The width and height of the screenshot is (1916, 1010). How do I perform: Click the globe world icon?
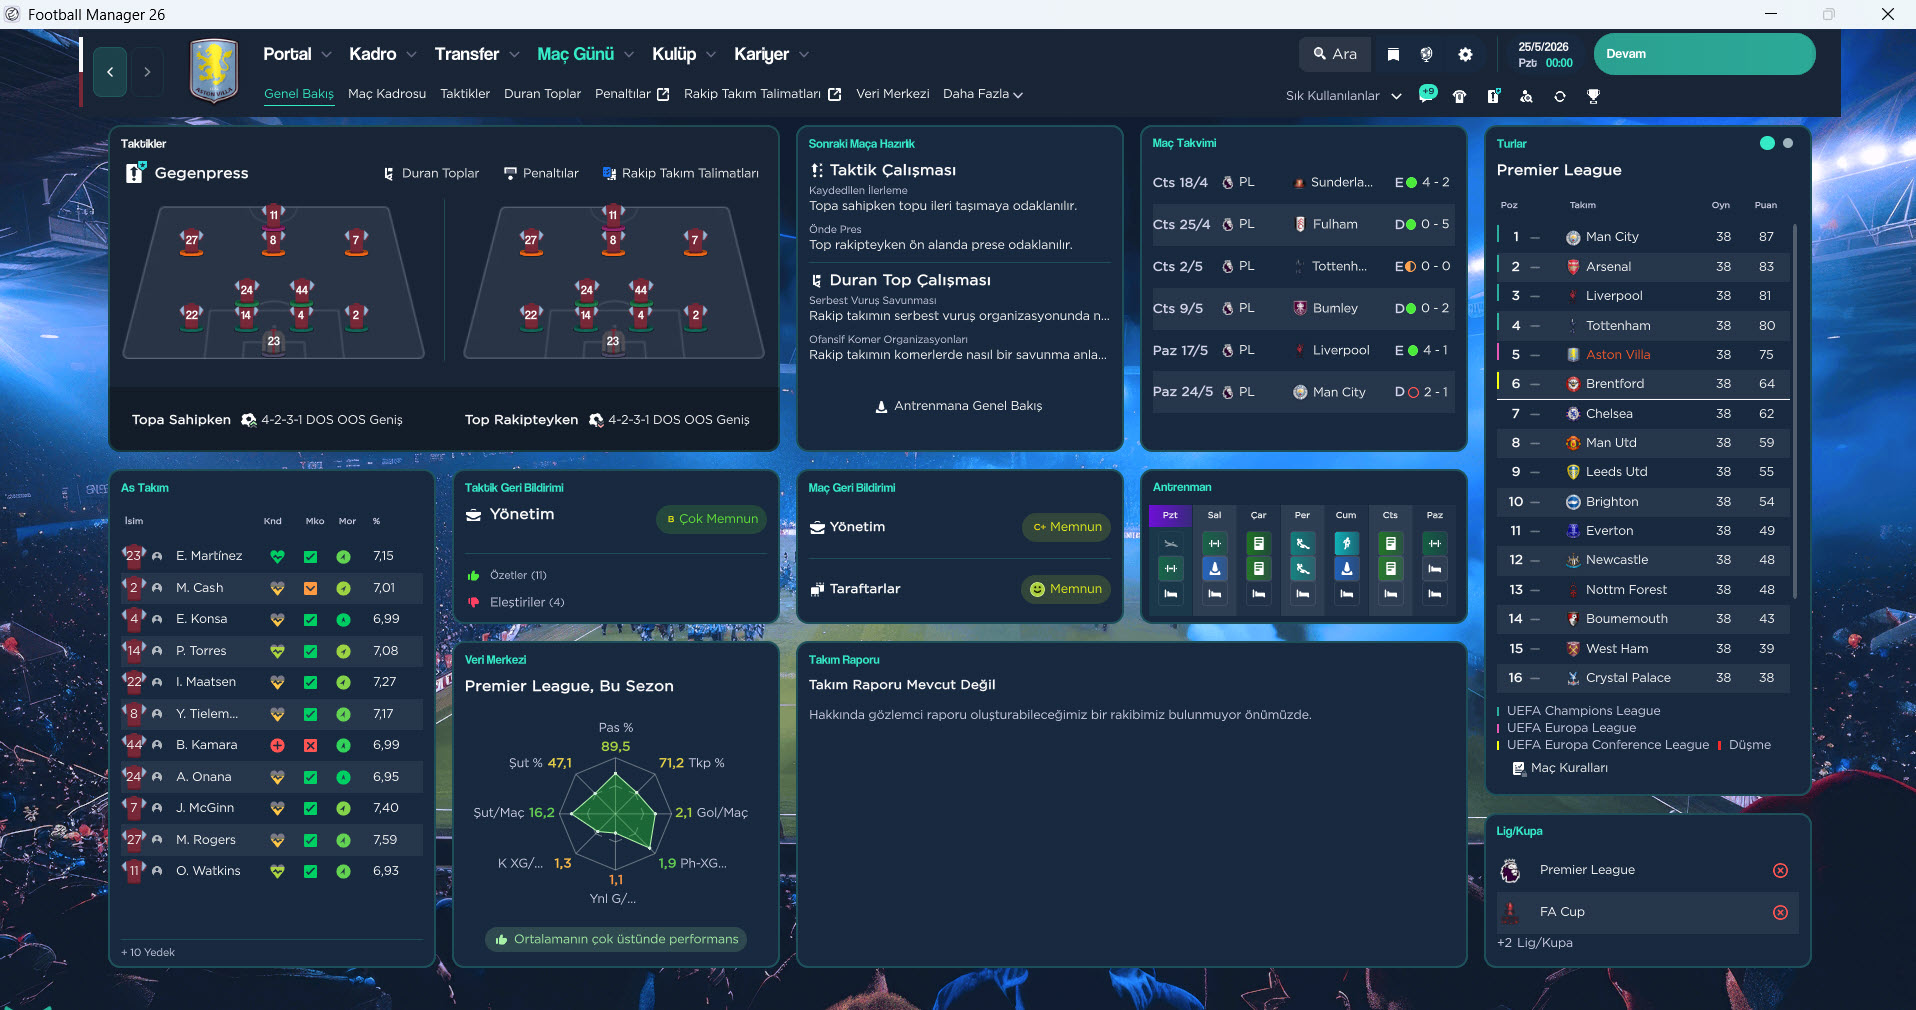tap(1427, 55)
